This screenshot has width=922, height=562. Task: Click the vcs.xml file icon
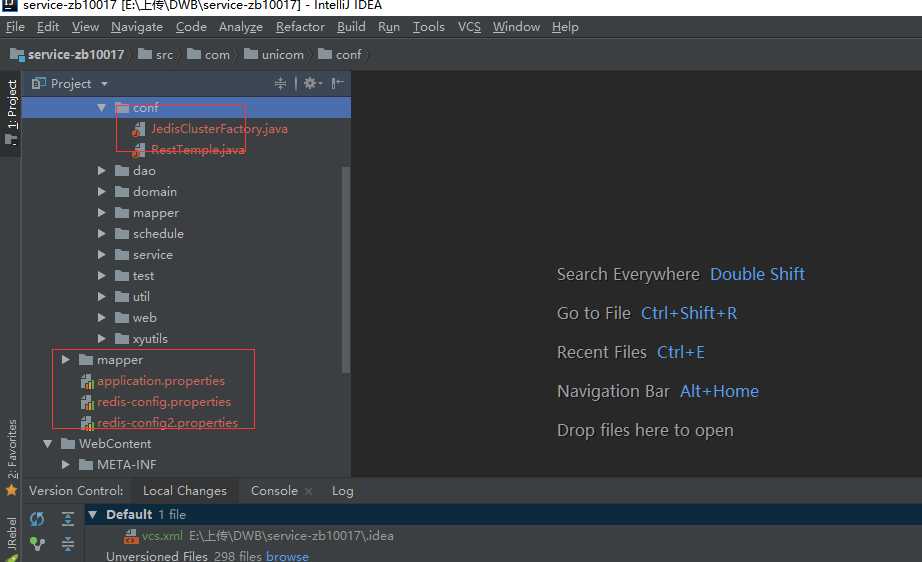coord(131,536)
